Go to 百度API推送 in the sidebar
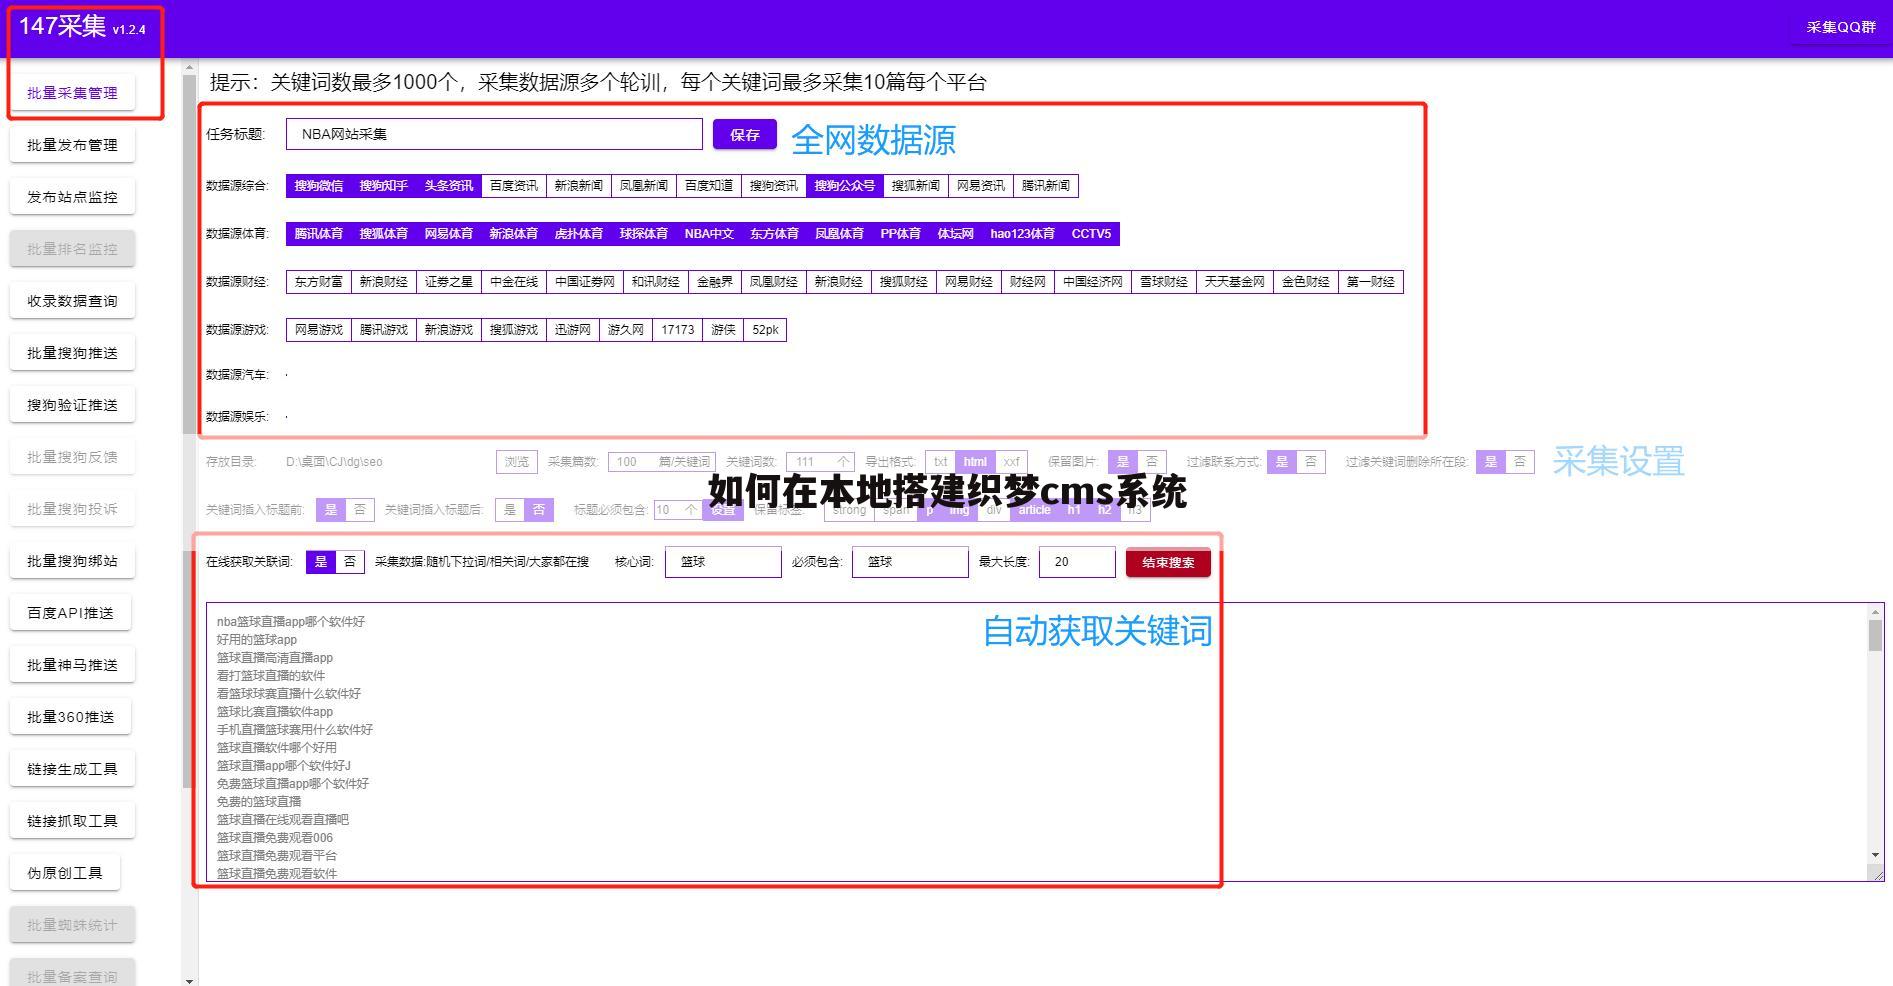The width and height of the screenshot is (1893, 986). click(x=70, y=612)
